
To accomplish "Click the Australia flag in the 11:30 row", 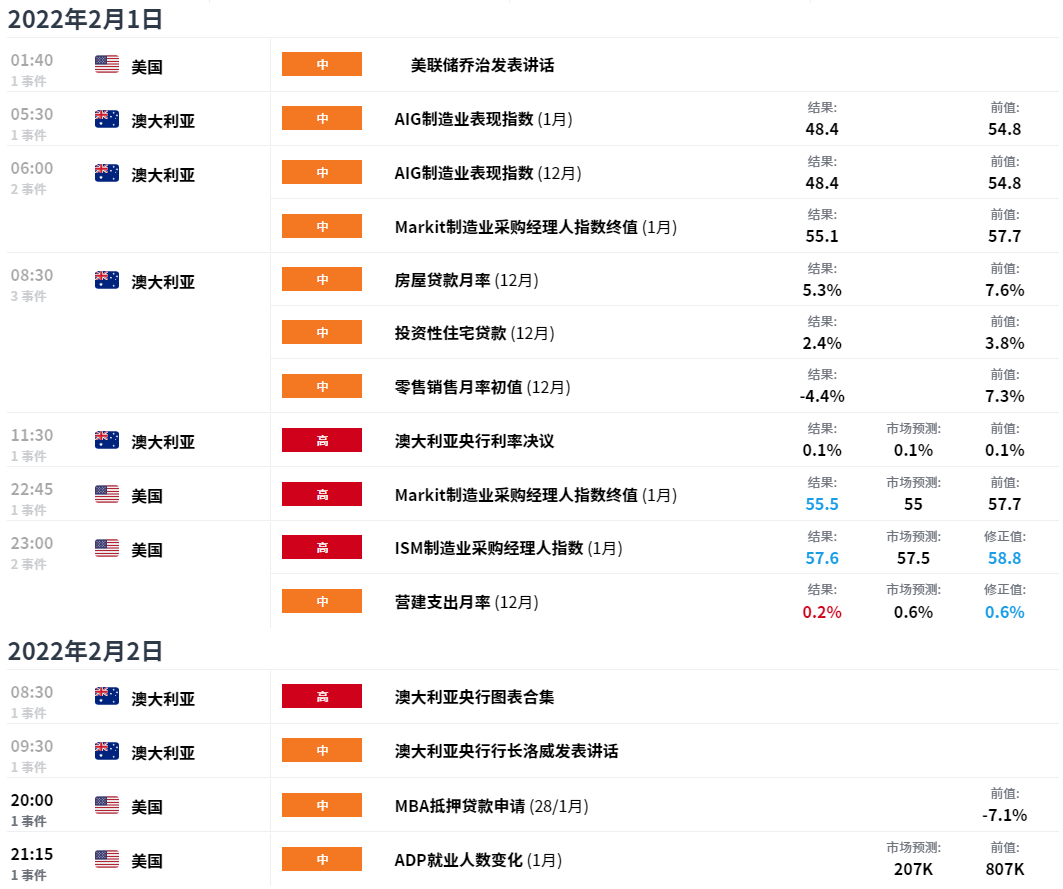I will click(106, 440).
